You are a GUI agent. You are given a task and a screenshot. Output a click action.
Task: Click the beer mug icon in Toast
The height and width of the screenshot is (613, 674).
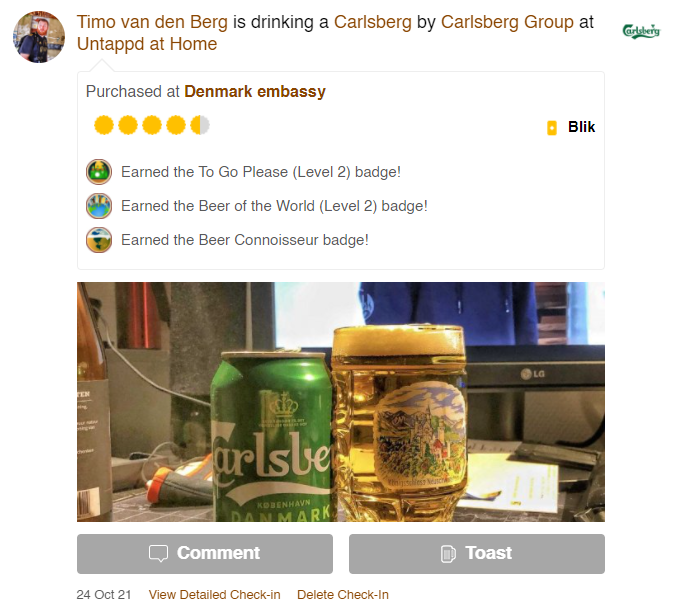[448, 554]
